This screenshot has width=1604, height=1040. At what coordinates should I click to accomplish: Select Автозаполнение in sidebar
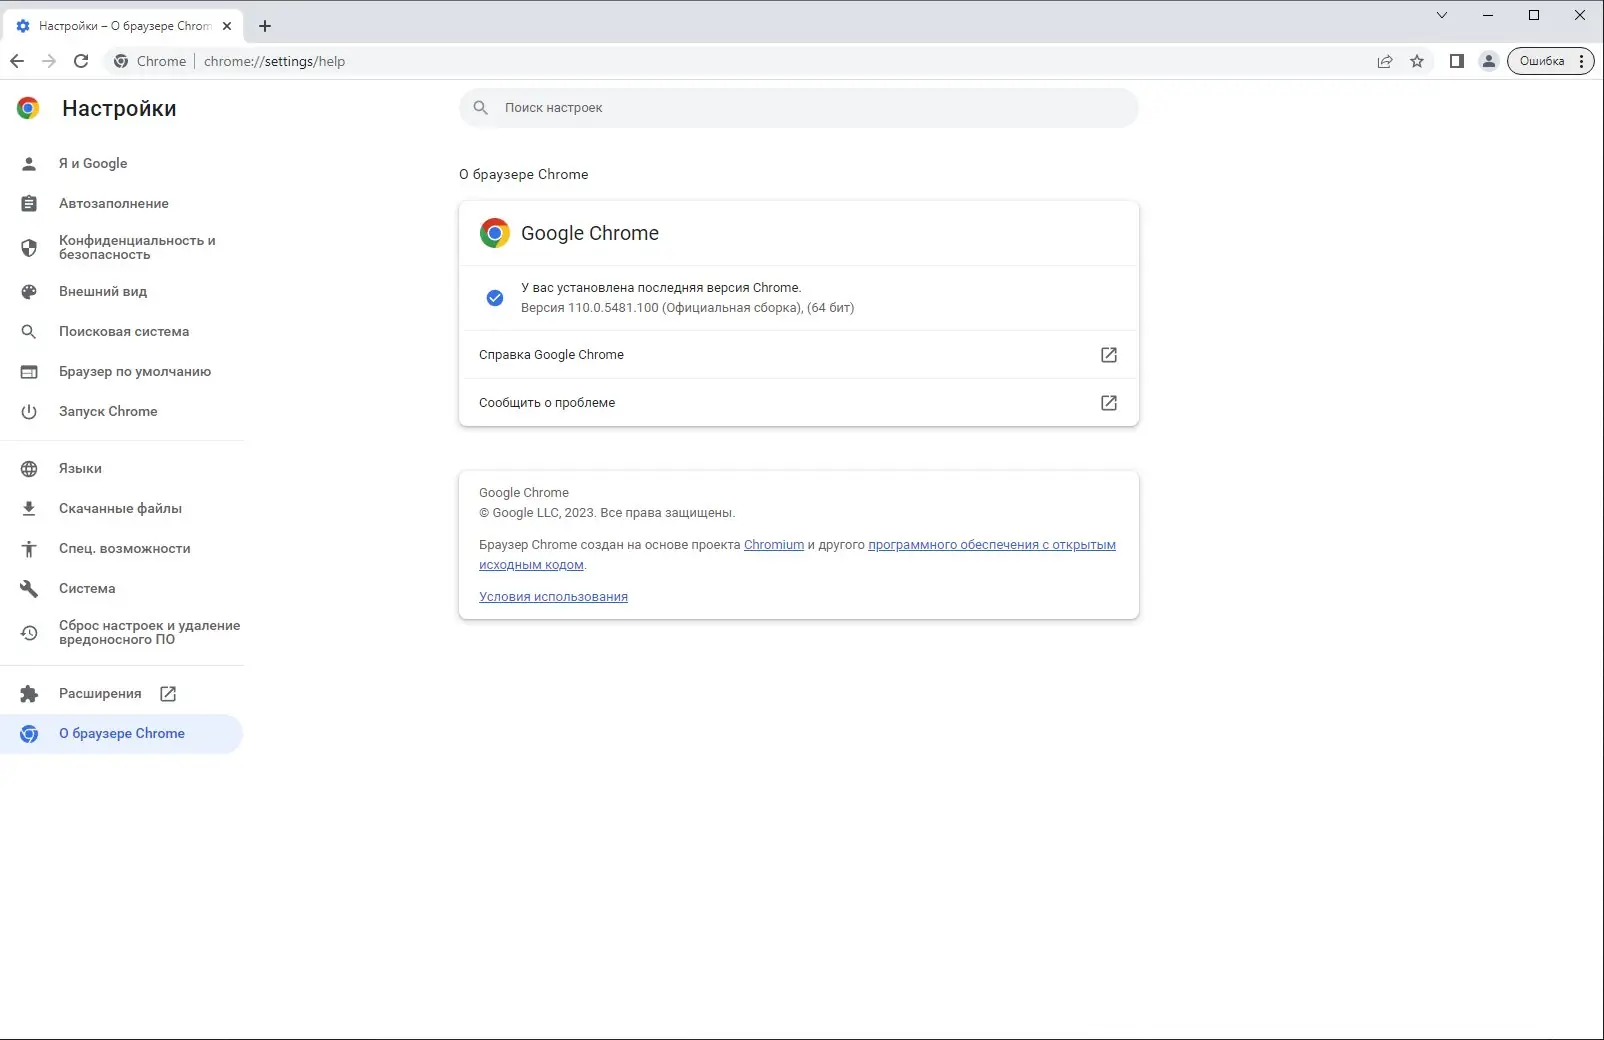click(x=113, y=203)
